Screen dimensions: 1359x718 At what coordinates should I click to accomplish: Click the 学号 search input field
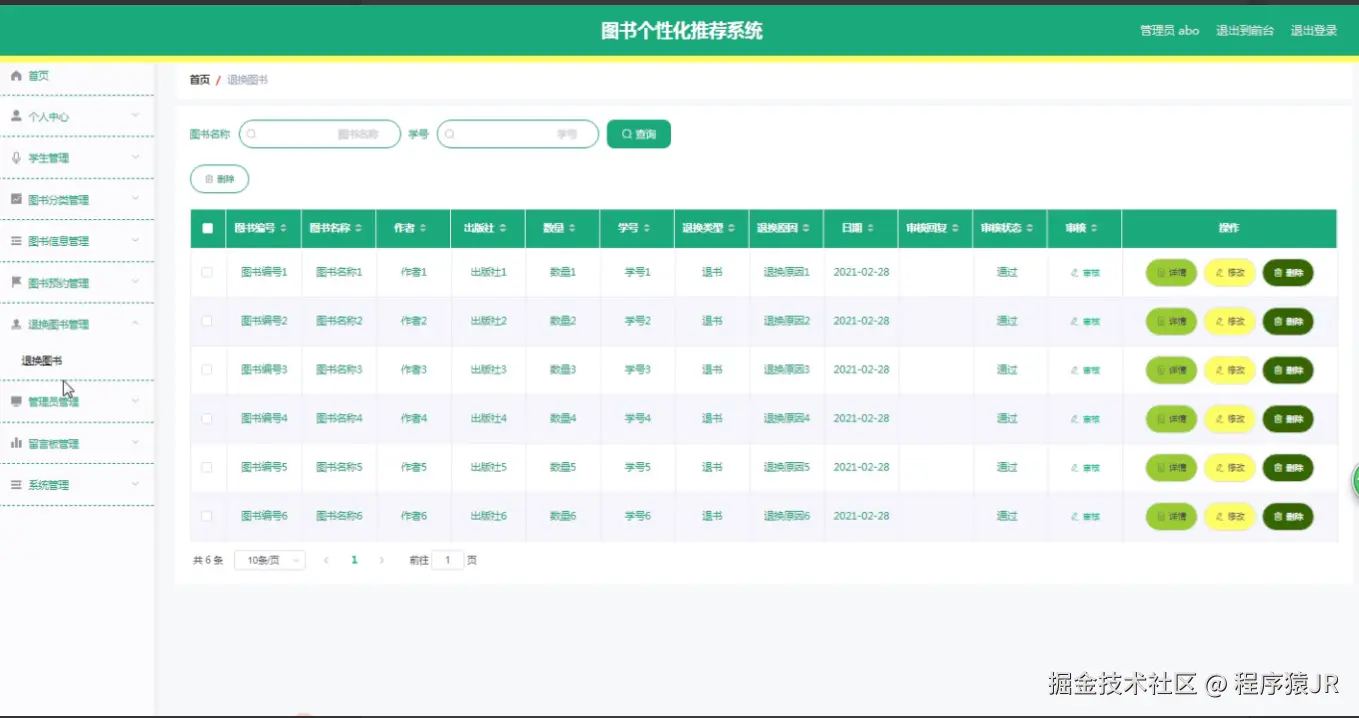[x=518, y=134]
